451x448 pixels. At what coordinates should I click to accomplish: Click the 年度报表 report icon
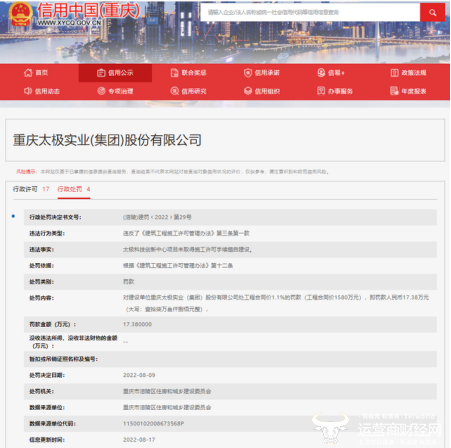pyautogui.click(x=394, y=91)
